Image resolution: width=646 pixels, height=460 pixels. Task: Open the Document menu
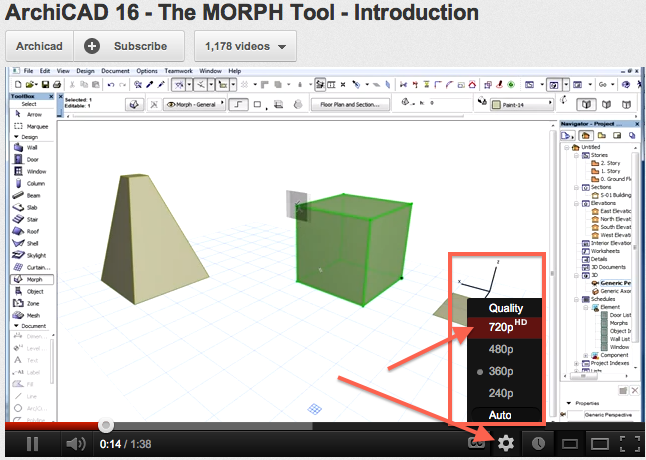[115, 71]
